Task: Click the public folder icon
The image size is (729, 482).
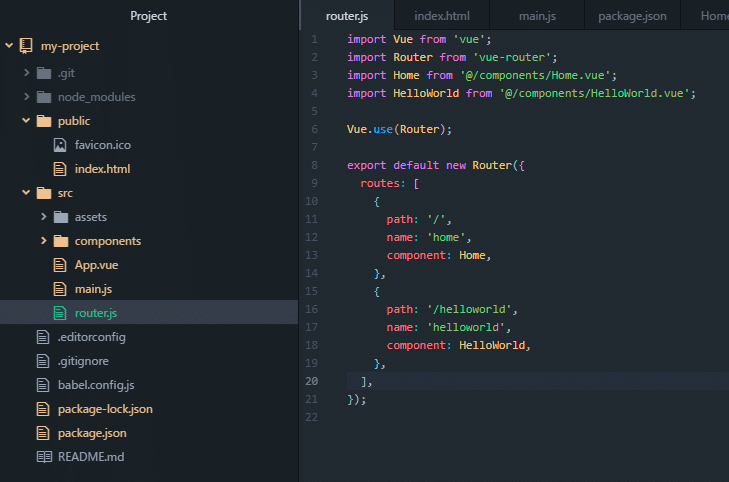Action: [44, 121]
